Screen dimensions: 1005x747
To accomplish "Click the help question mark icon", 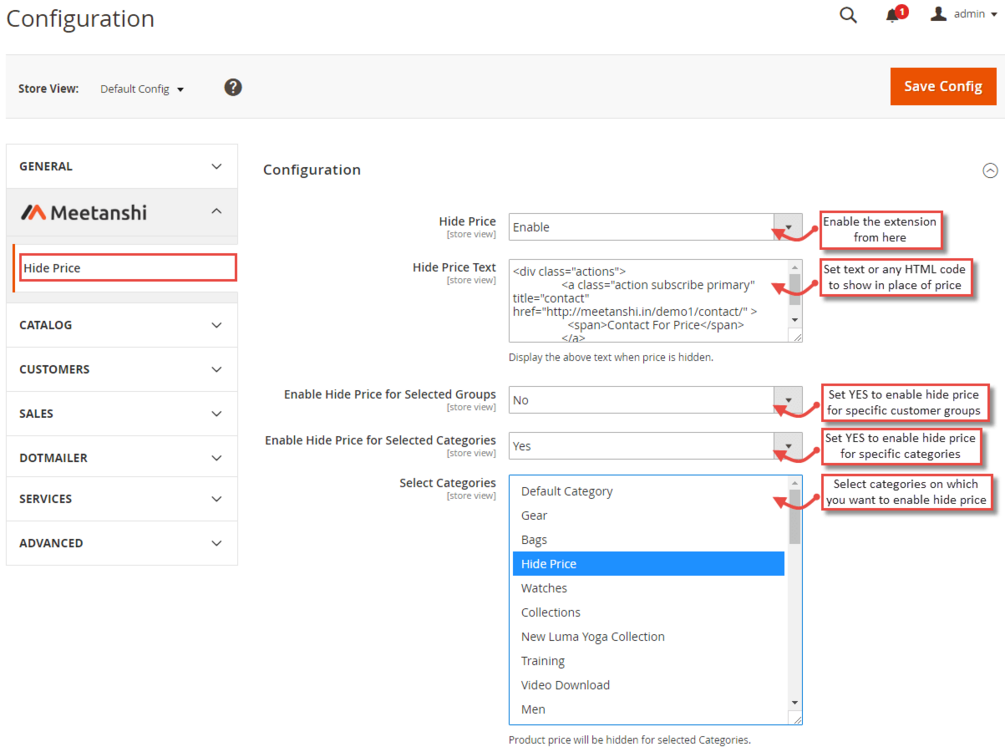I will point(233,87).
